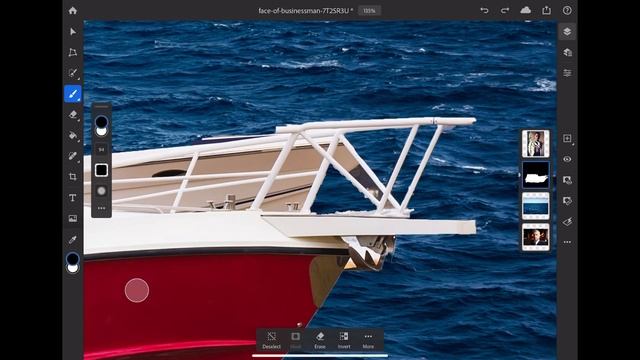Toggle layer visibility eye icon
This screenshot has width=640, height=360.
(567, 159)
